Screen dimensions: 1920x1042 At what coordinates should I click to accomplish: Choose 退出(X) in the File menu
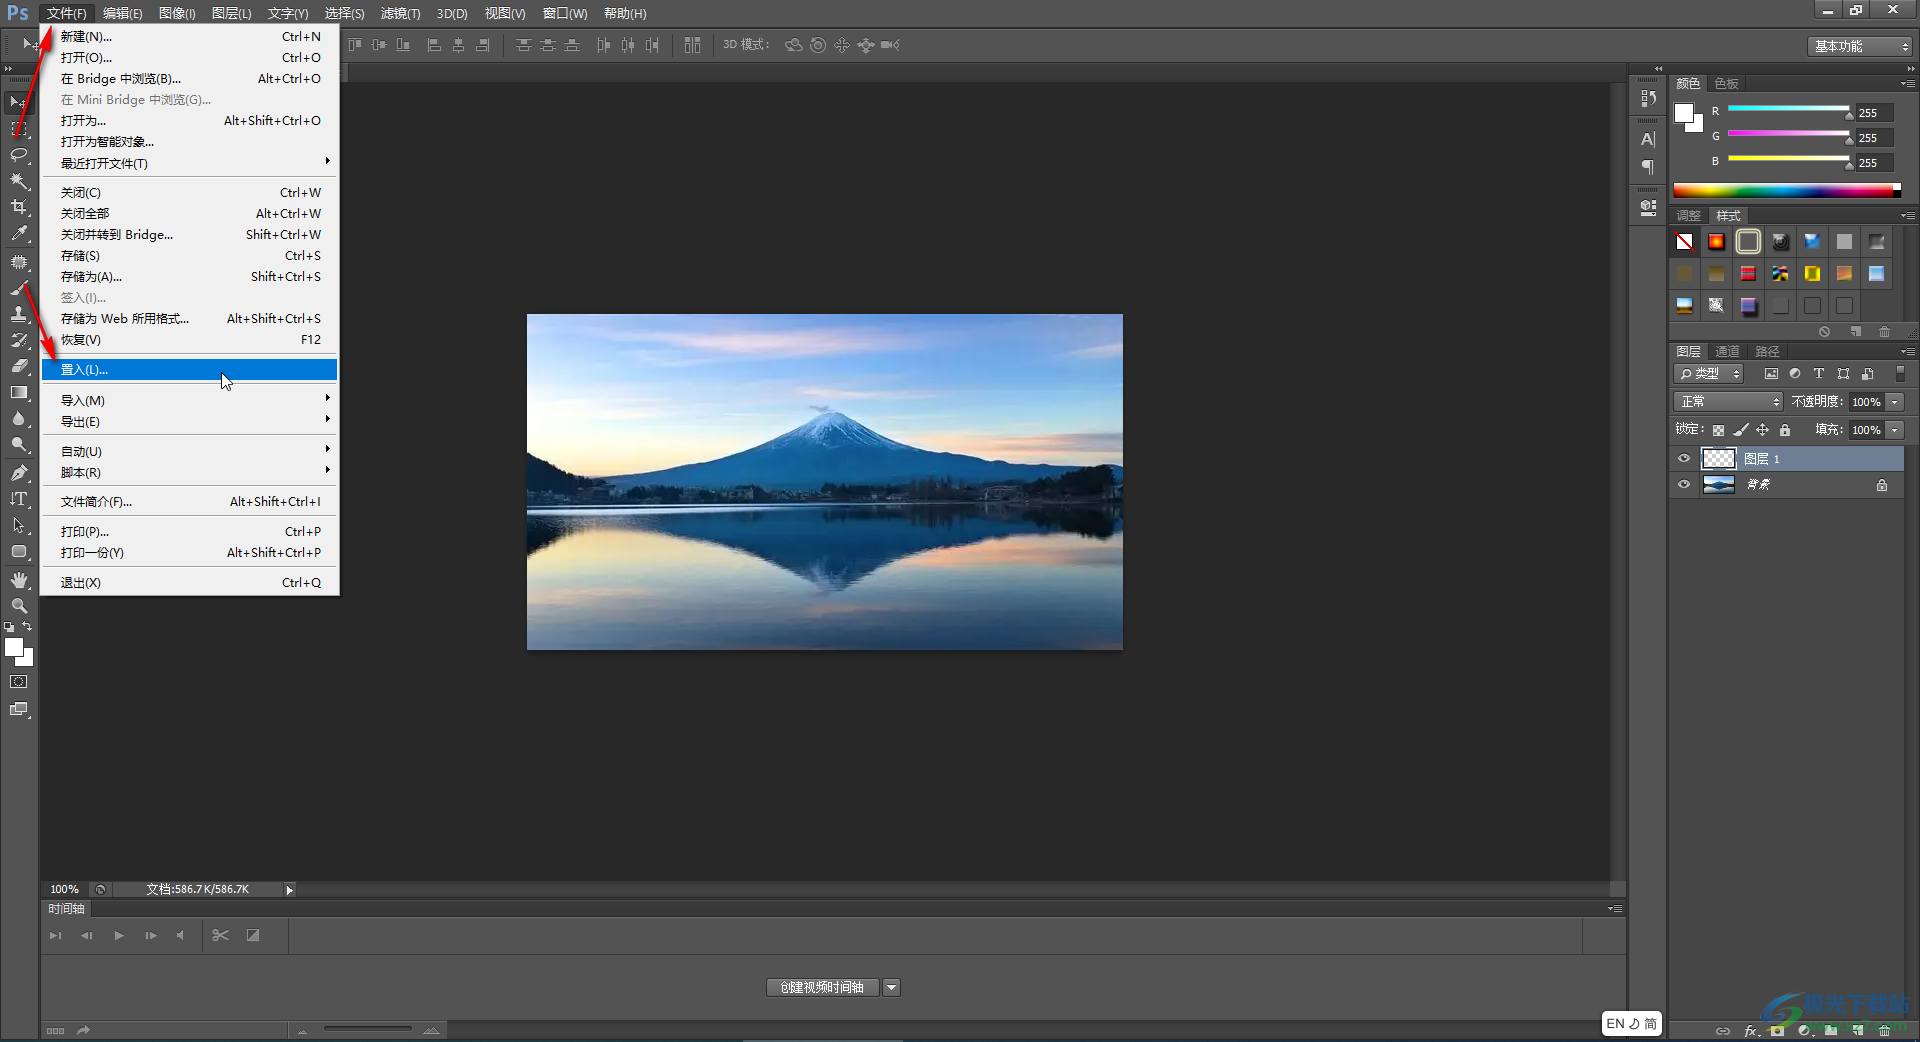click(190, 582)
